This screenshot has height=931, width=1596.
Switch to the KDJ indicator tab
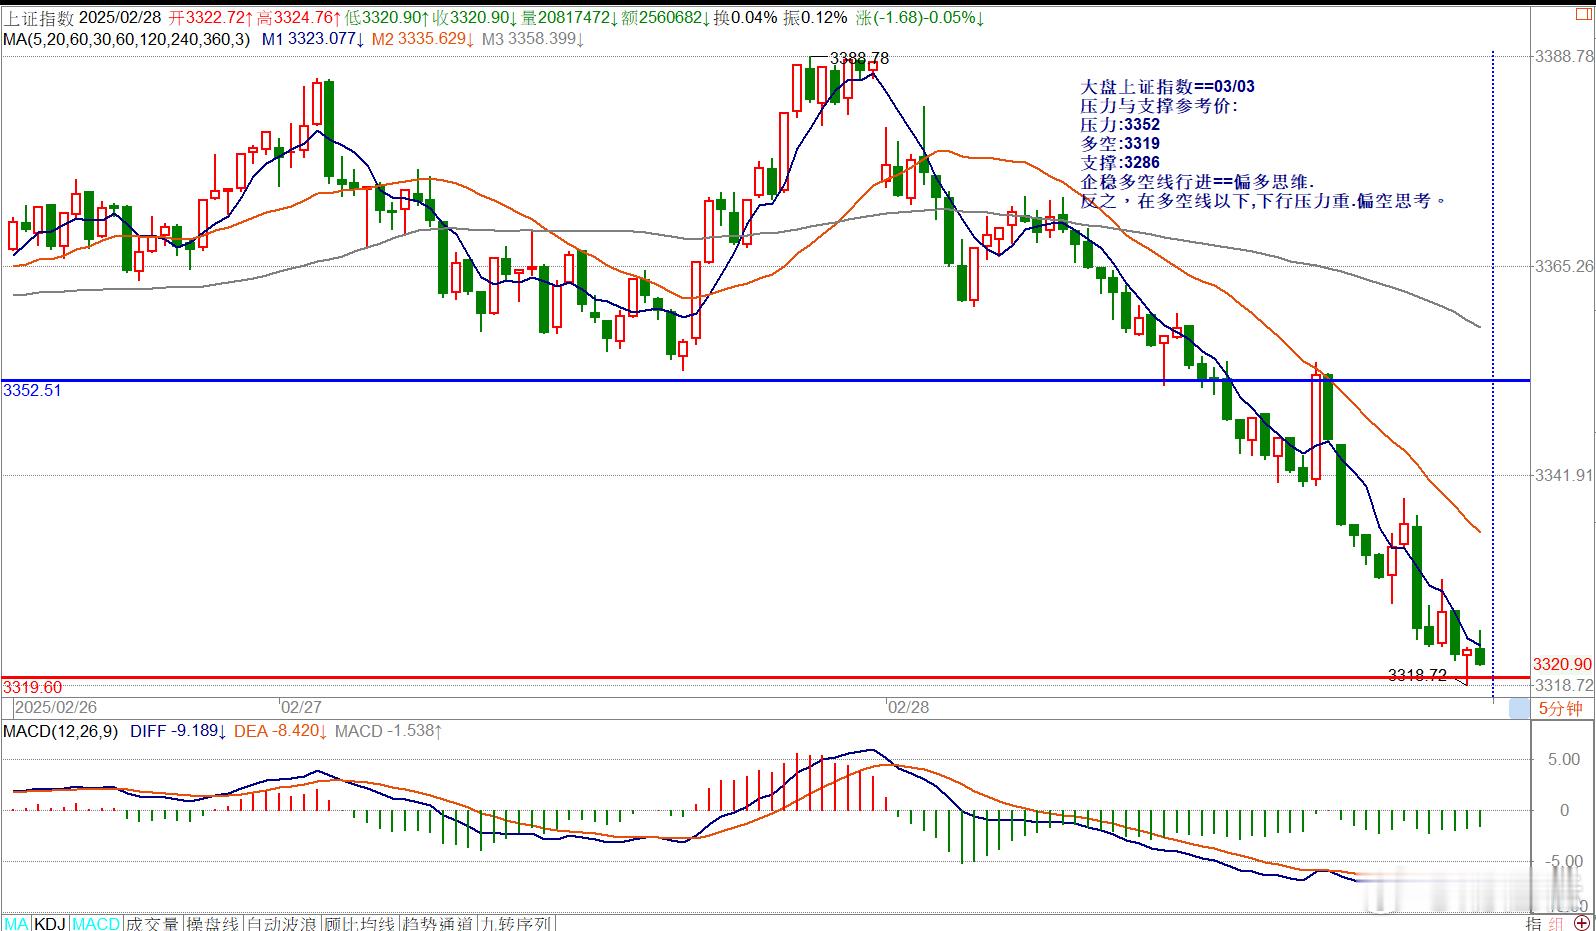click(50, 923)
